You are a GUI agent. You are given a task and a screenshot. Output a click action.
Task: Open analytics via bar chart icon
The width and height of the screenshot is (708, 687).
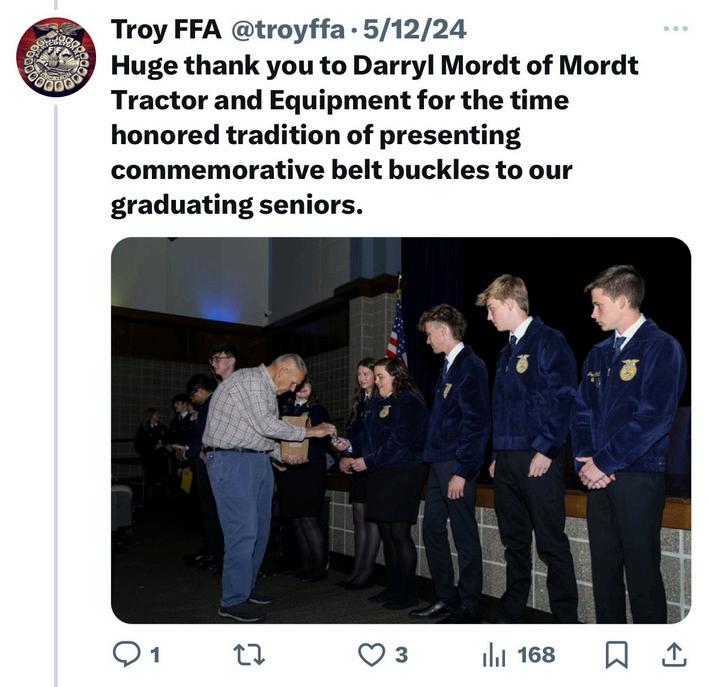tap(494, 655)
